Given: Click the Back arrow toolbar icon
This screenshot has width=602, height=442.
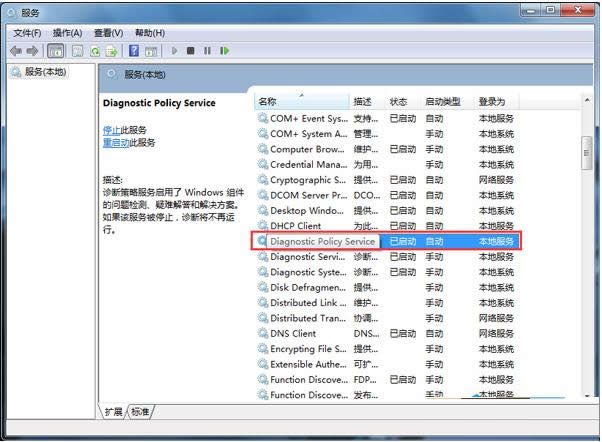Looking at the screenshot, I should 16,51.
